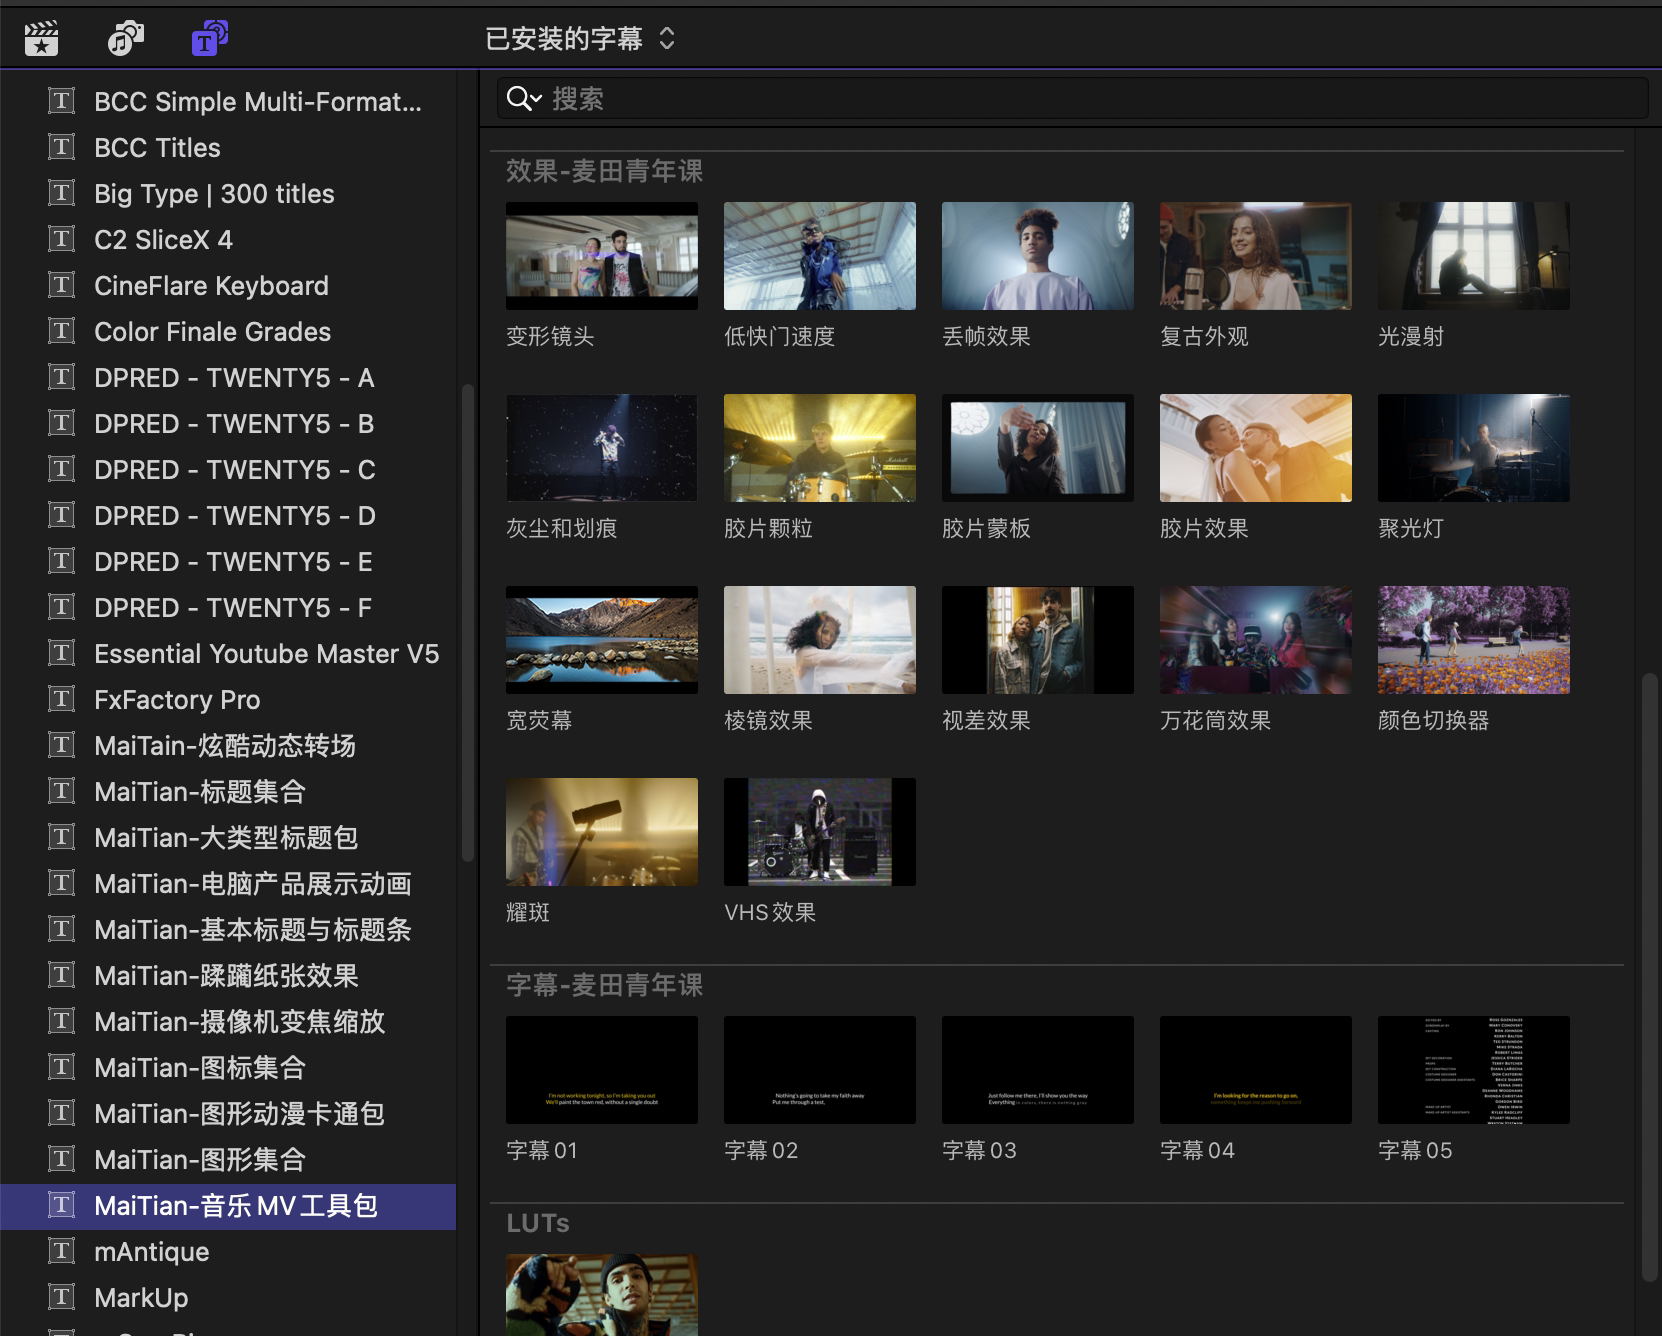The height and width of the screenshot is (1336, 1662).
Task: Select the 胶片效果 thumbnail
Action: pyautogui.click(x=1256, y=448)
